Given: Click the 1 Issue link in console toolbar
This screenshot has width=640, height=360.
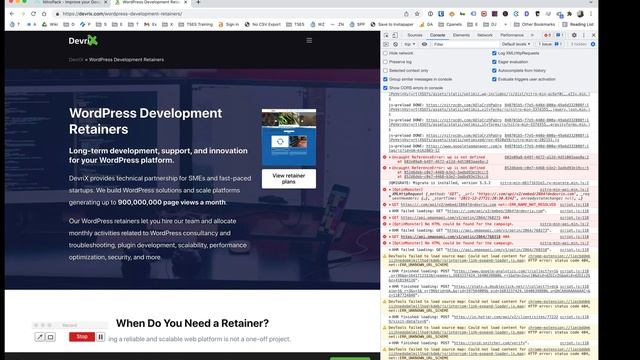Looking at the screenshot, I should (x=550, y=44).
